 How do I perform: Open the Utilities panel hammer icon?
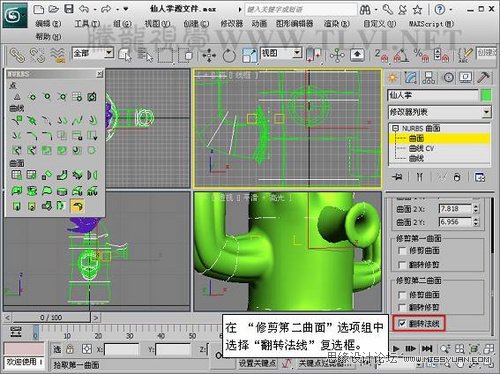click(483, 78)
